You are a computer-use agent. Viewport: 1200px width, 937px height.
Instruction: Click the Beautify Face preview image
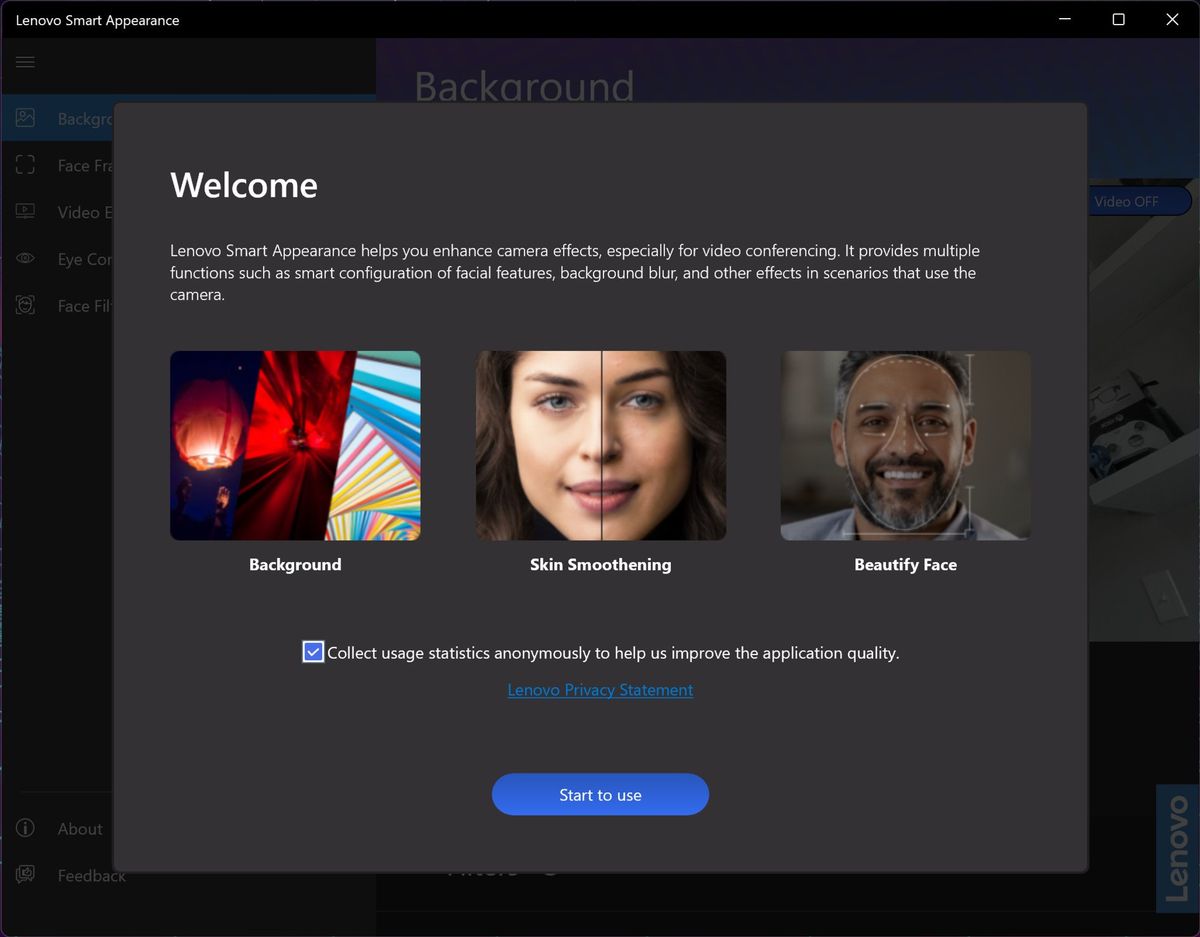[x=906, y=445]
